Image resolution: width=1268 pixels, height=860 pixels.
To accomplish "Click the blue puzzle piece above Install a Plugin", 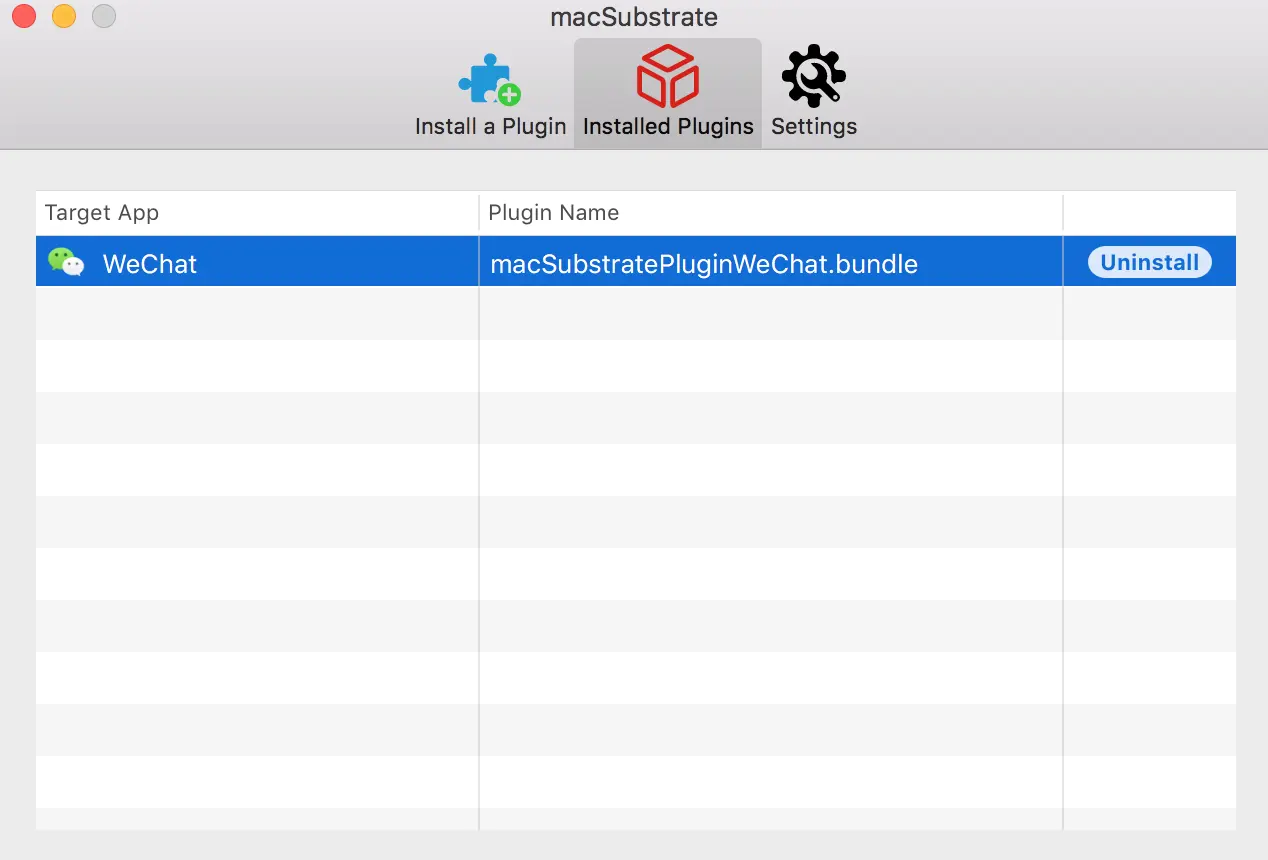I will [x=487, y=78].
